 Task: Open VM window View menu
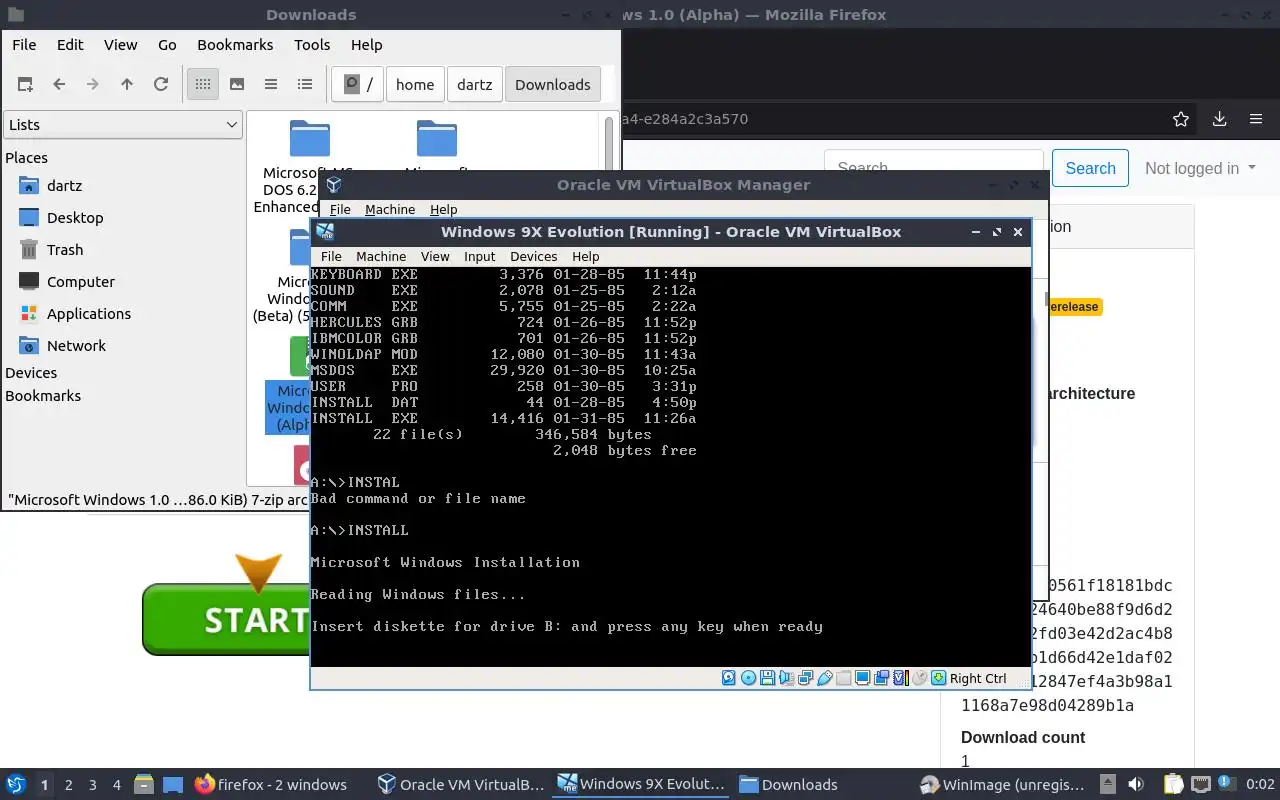point(435,256)
